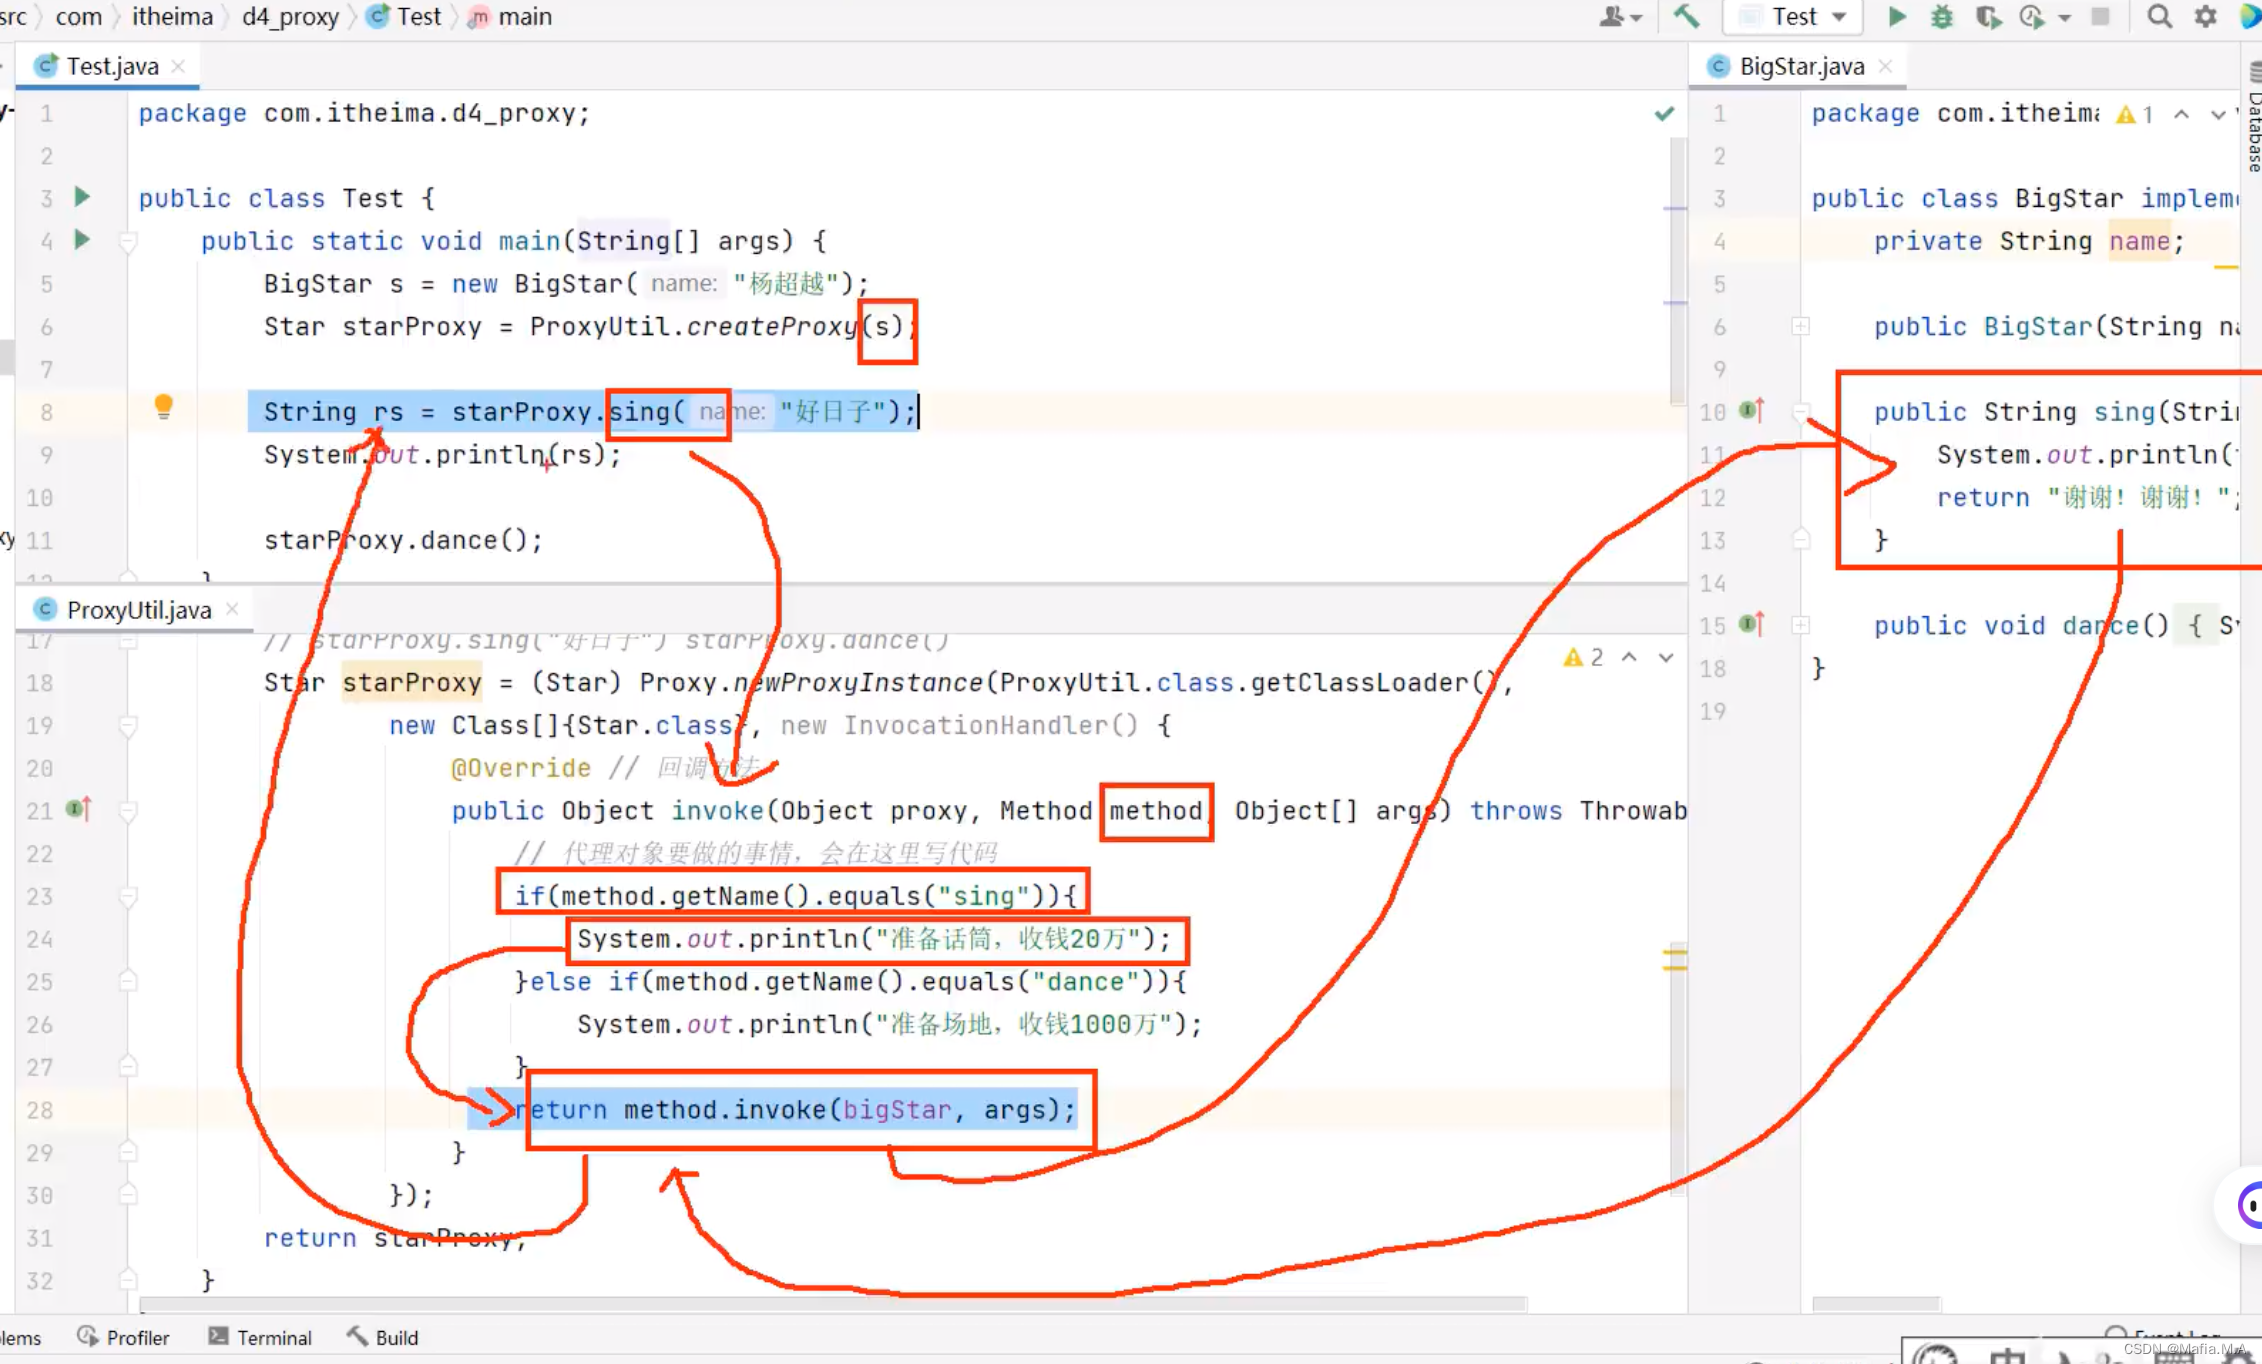This screenshot has width=2262, height=1364.
Task: Open dropdown arrow next to profile run icon
Action: [2064, 18]
